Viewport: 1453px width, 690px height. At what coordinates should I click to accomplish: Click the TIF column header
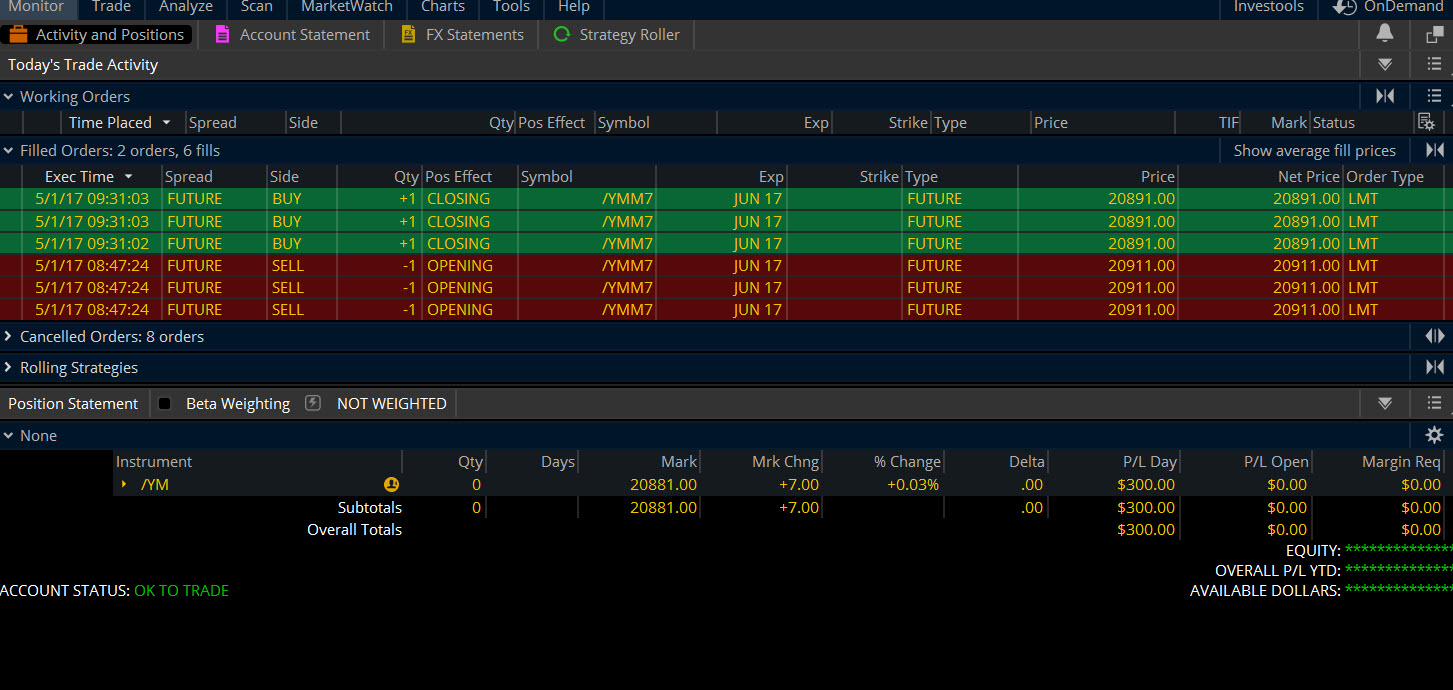(1228, 122)
